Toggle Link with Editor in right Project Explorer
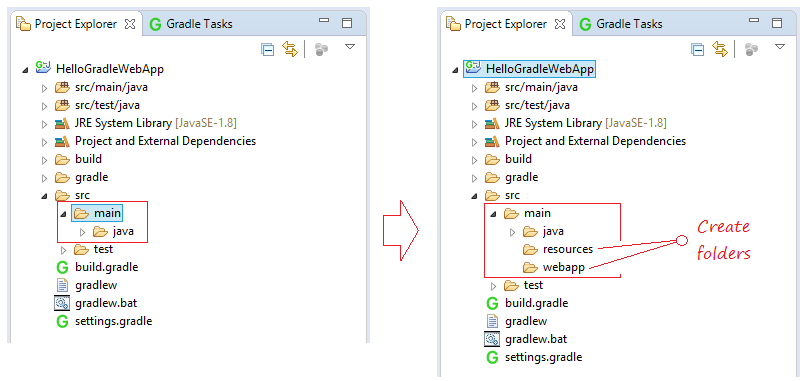The height and width of the screenshot is (381, 808). 720,49
